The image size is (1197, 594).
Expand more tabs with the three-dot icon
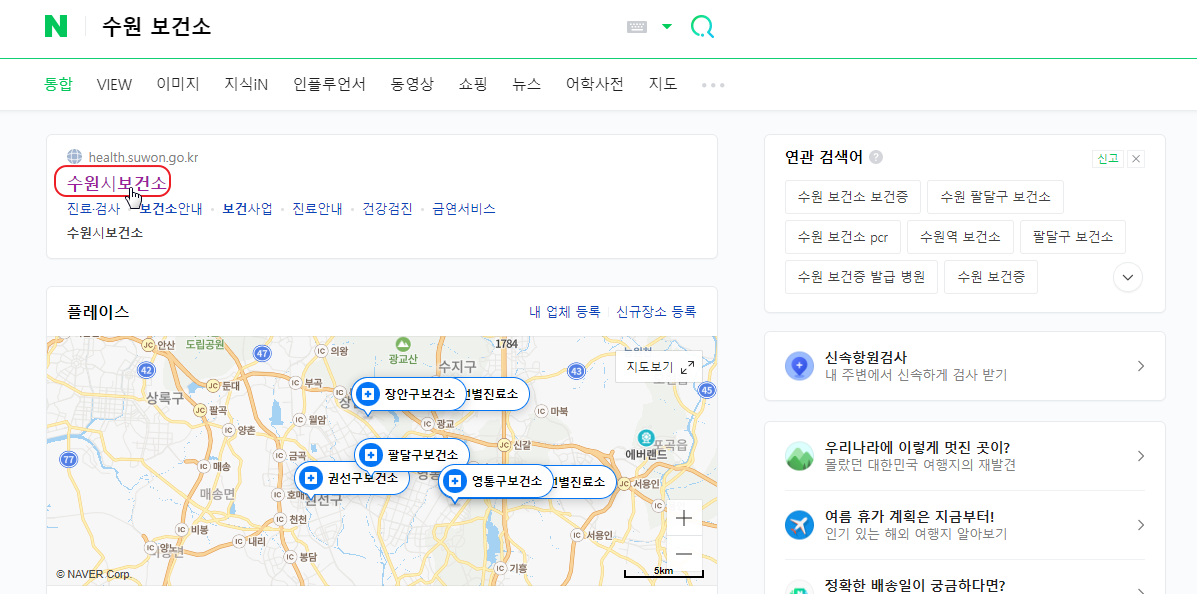click(713, 85)
